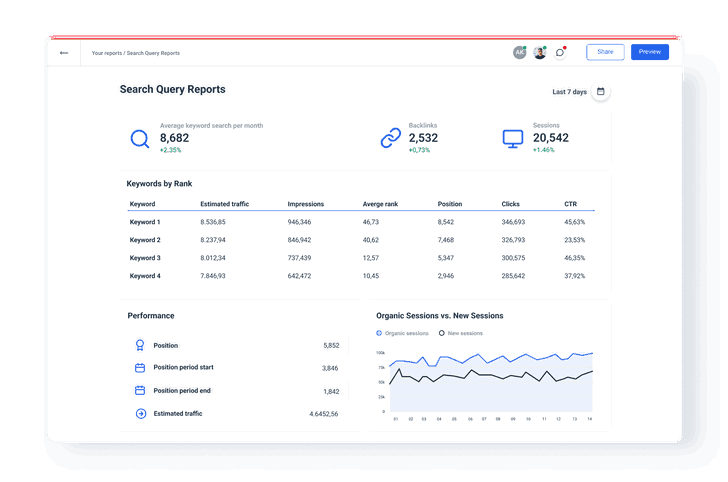Viewport: 728px width, 482px height.
Task: Sort by Estimated traffic column header
Action: pos(224,204)
